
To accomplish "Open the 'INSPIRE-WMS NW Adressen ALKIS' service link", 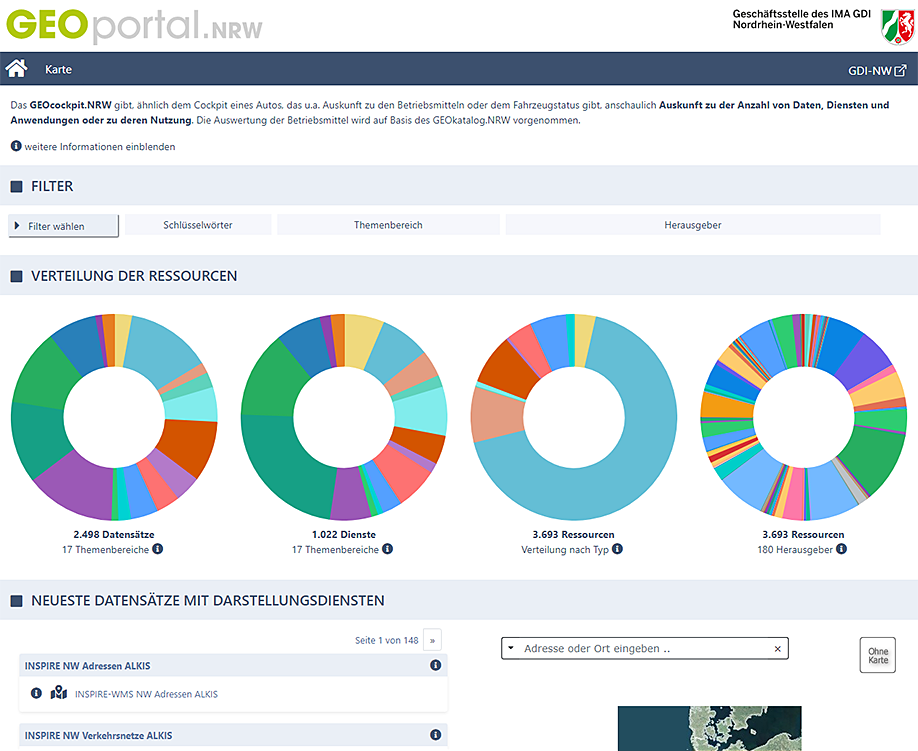I will point(146,694).
